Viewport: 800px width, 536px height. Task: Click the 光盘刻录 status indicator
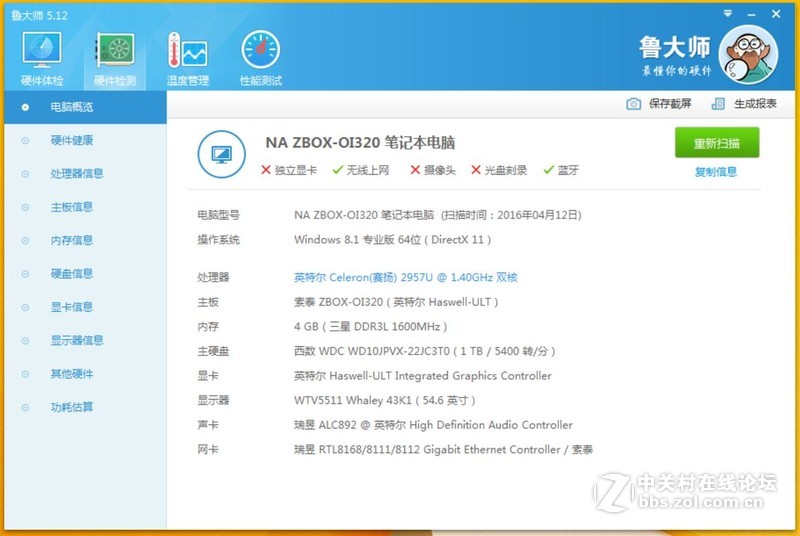coord(499,170)
